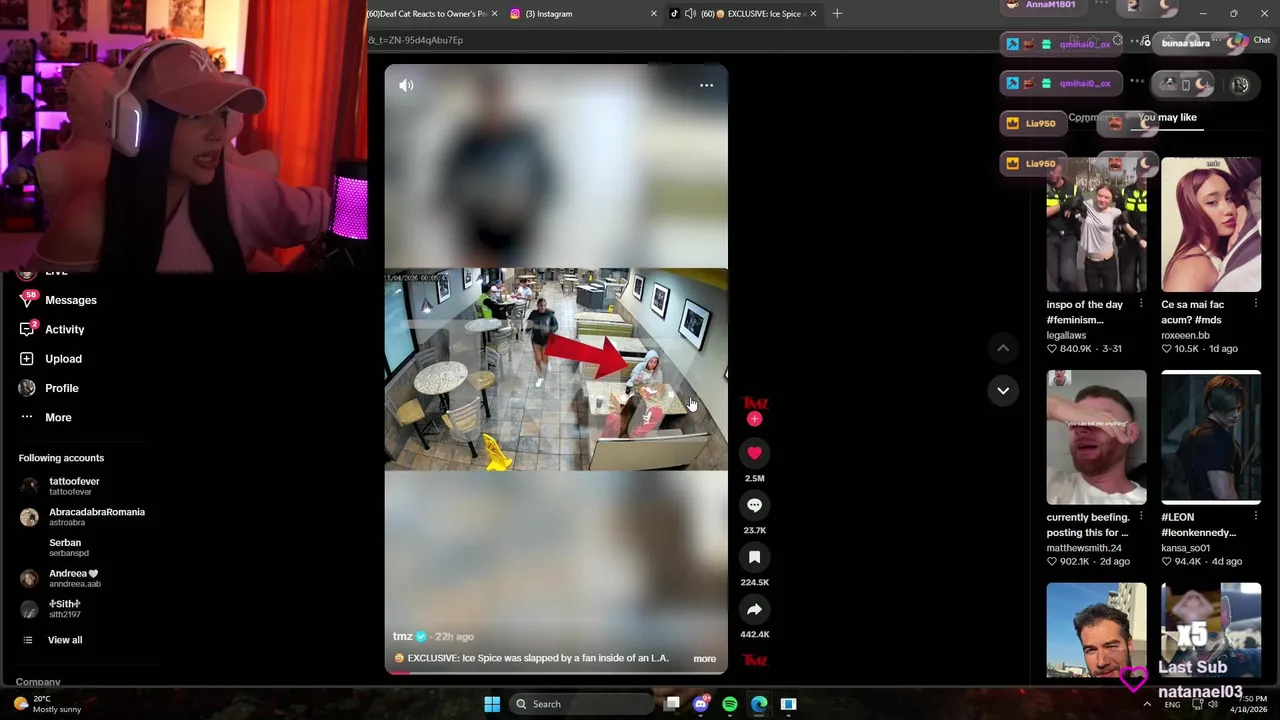Open the weather widget showing 20°C
The height and width of the screenshot is (720, 1280).
pyautogui.click(x=48, y=704)
